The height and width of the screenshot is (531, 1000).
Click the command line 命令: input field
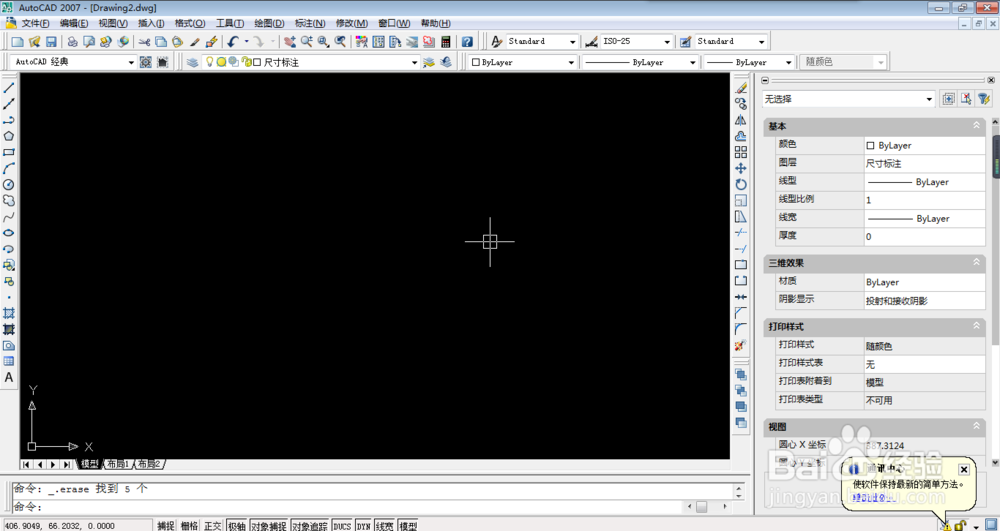[349, 507]
